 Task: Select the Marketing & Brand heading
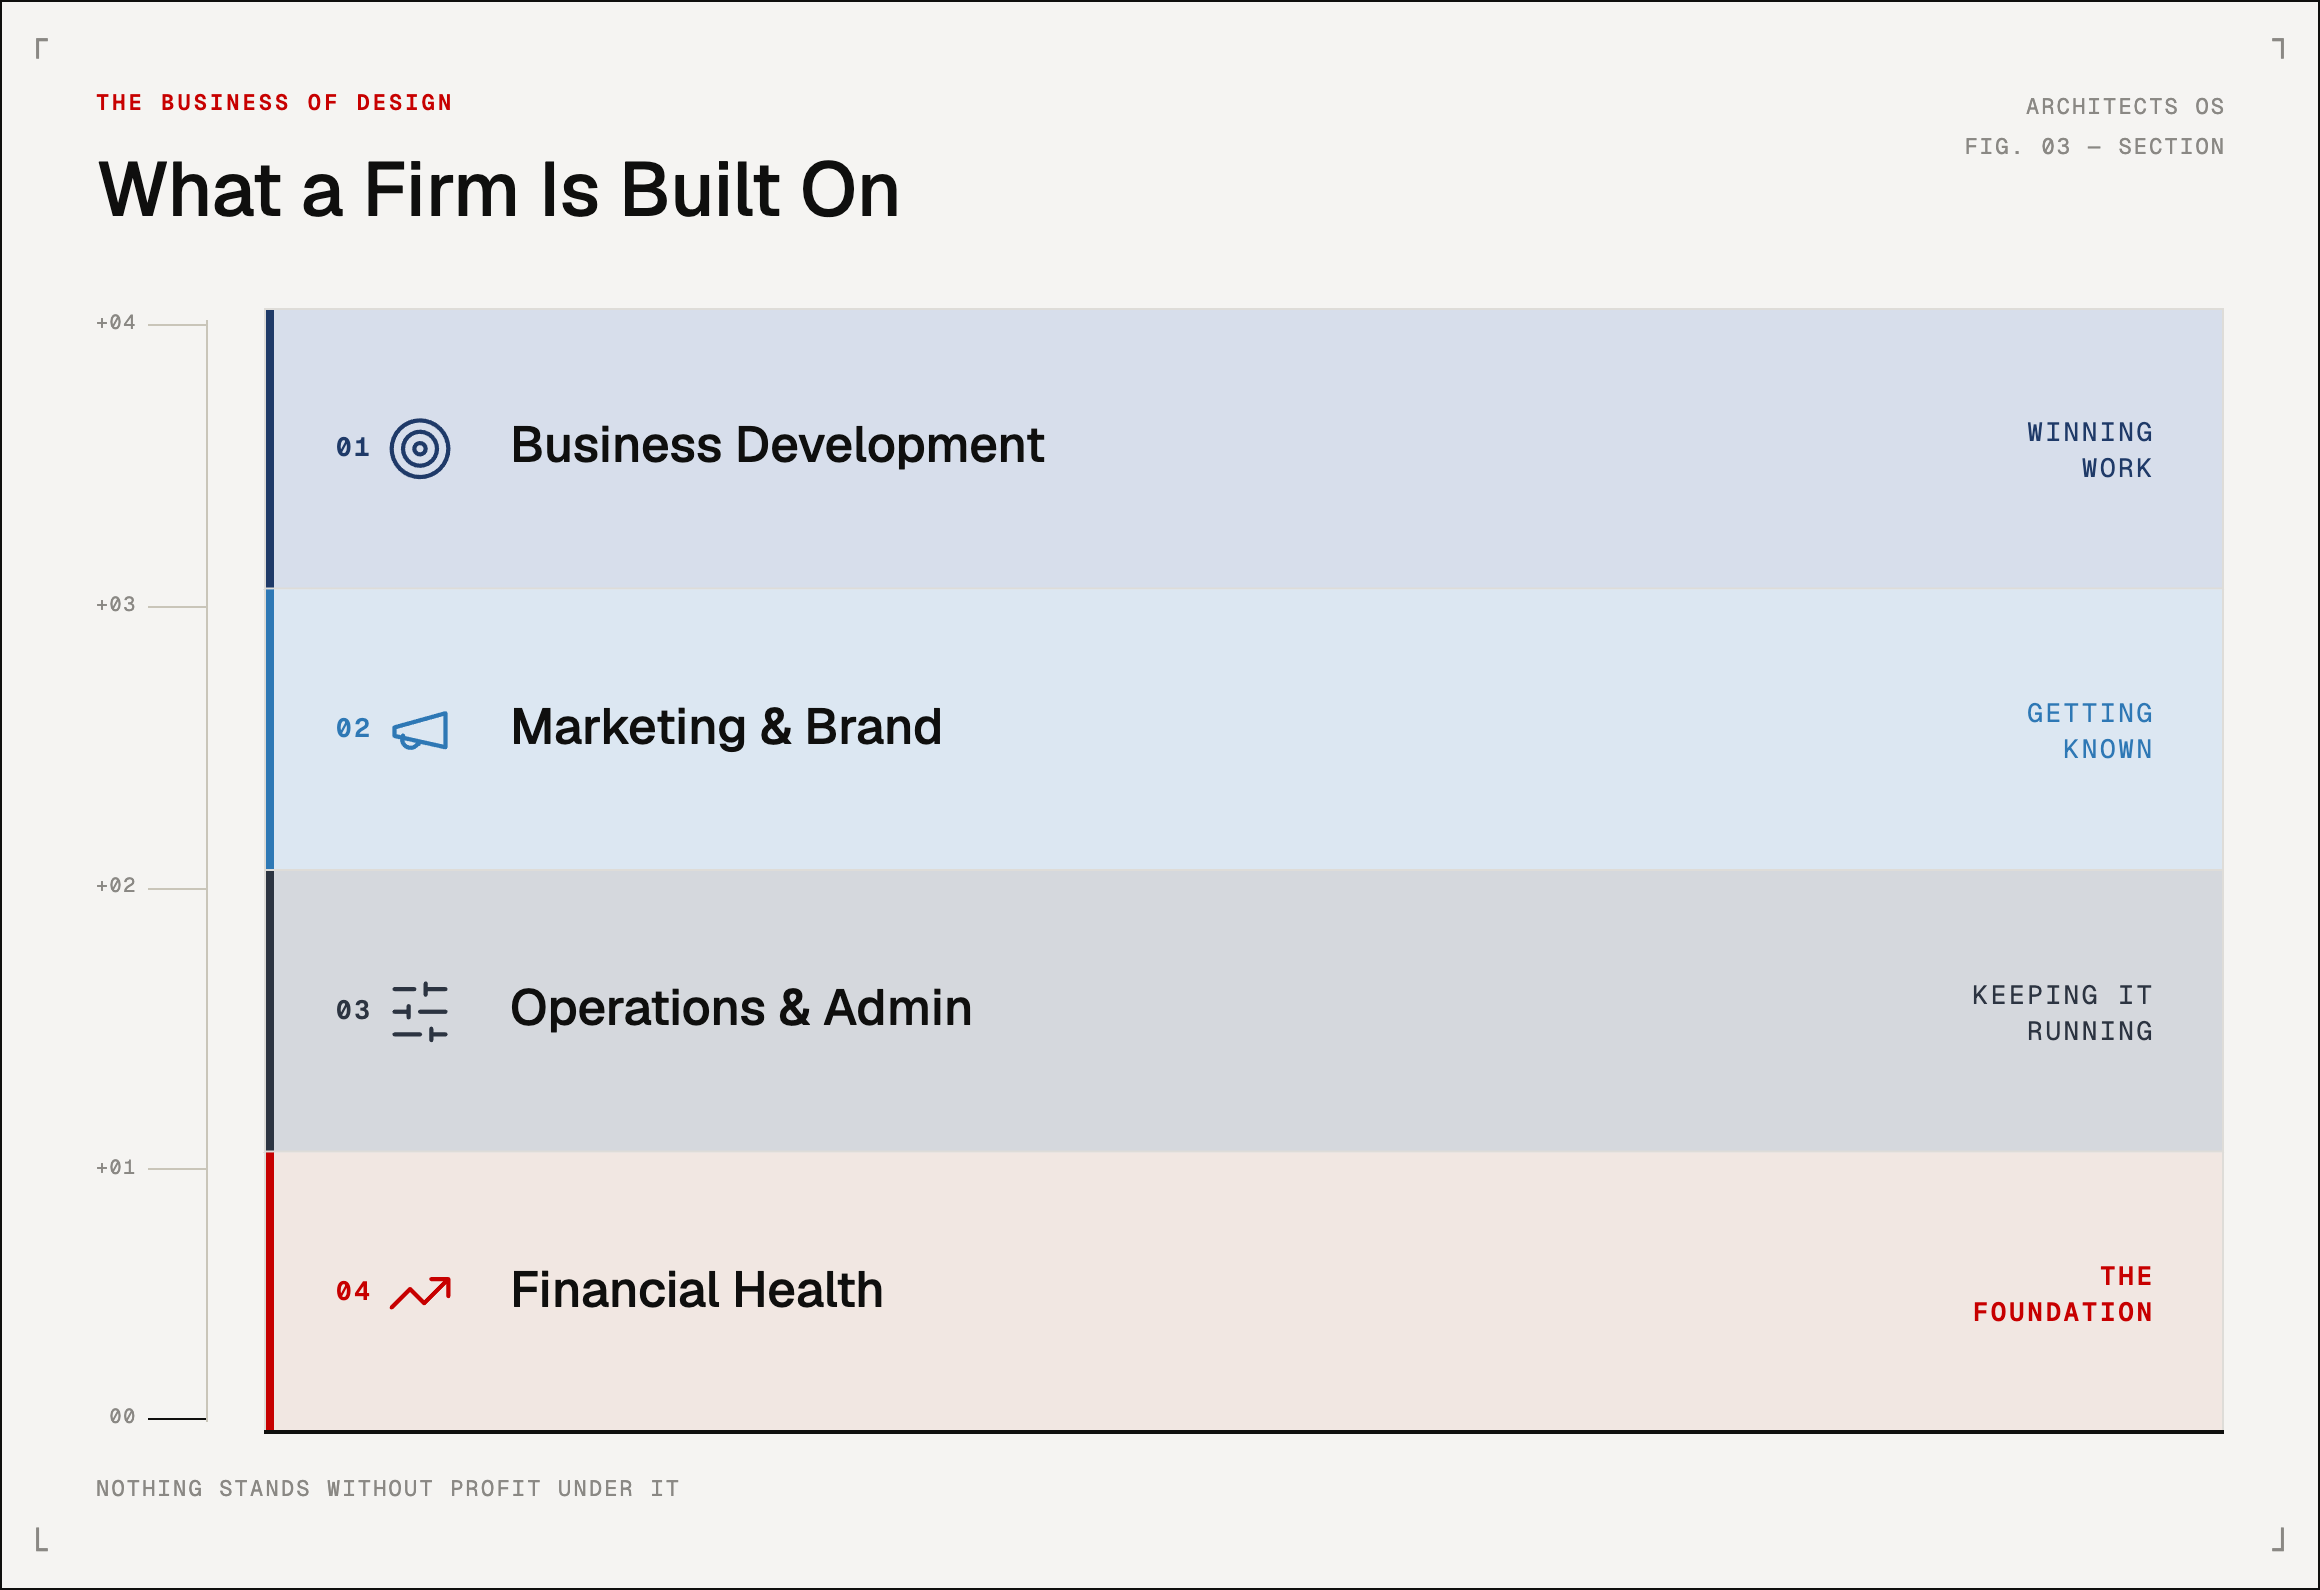click(x=726, y=727)
